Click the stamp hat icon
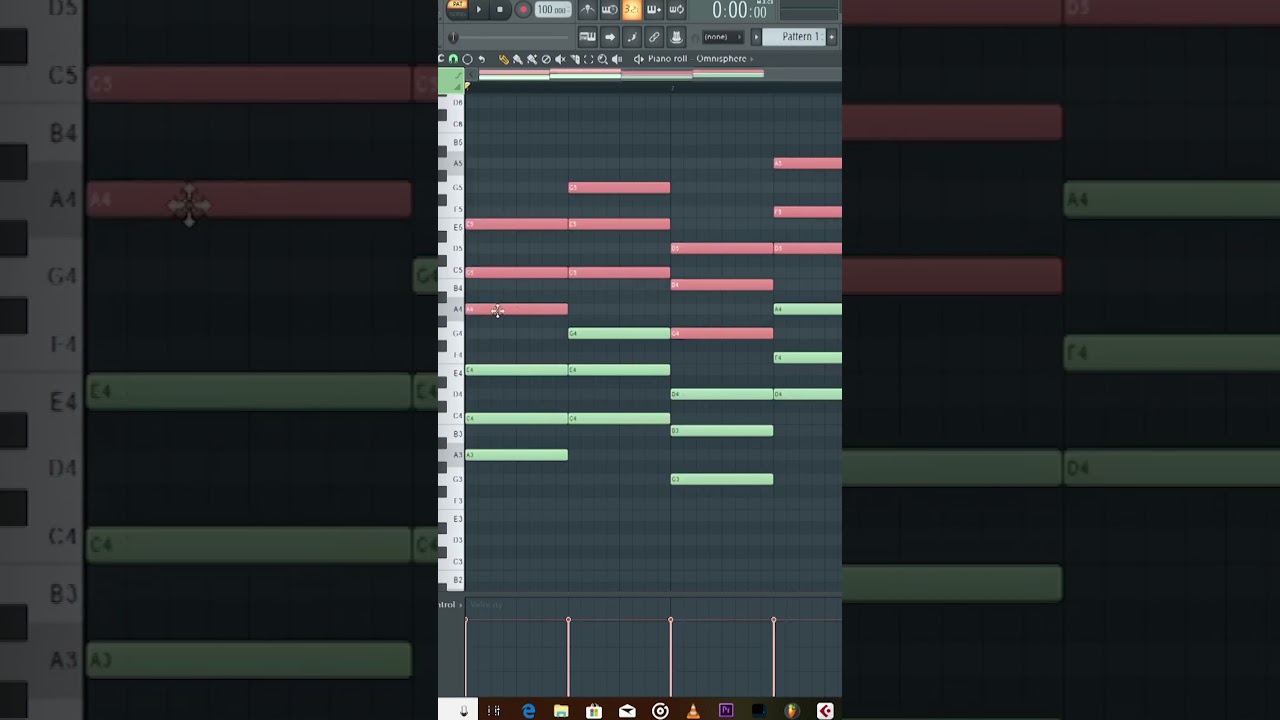This screenshot has height=720, width=1280. pos(677,37)
